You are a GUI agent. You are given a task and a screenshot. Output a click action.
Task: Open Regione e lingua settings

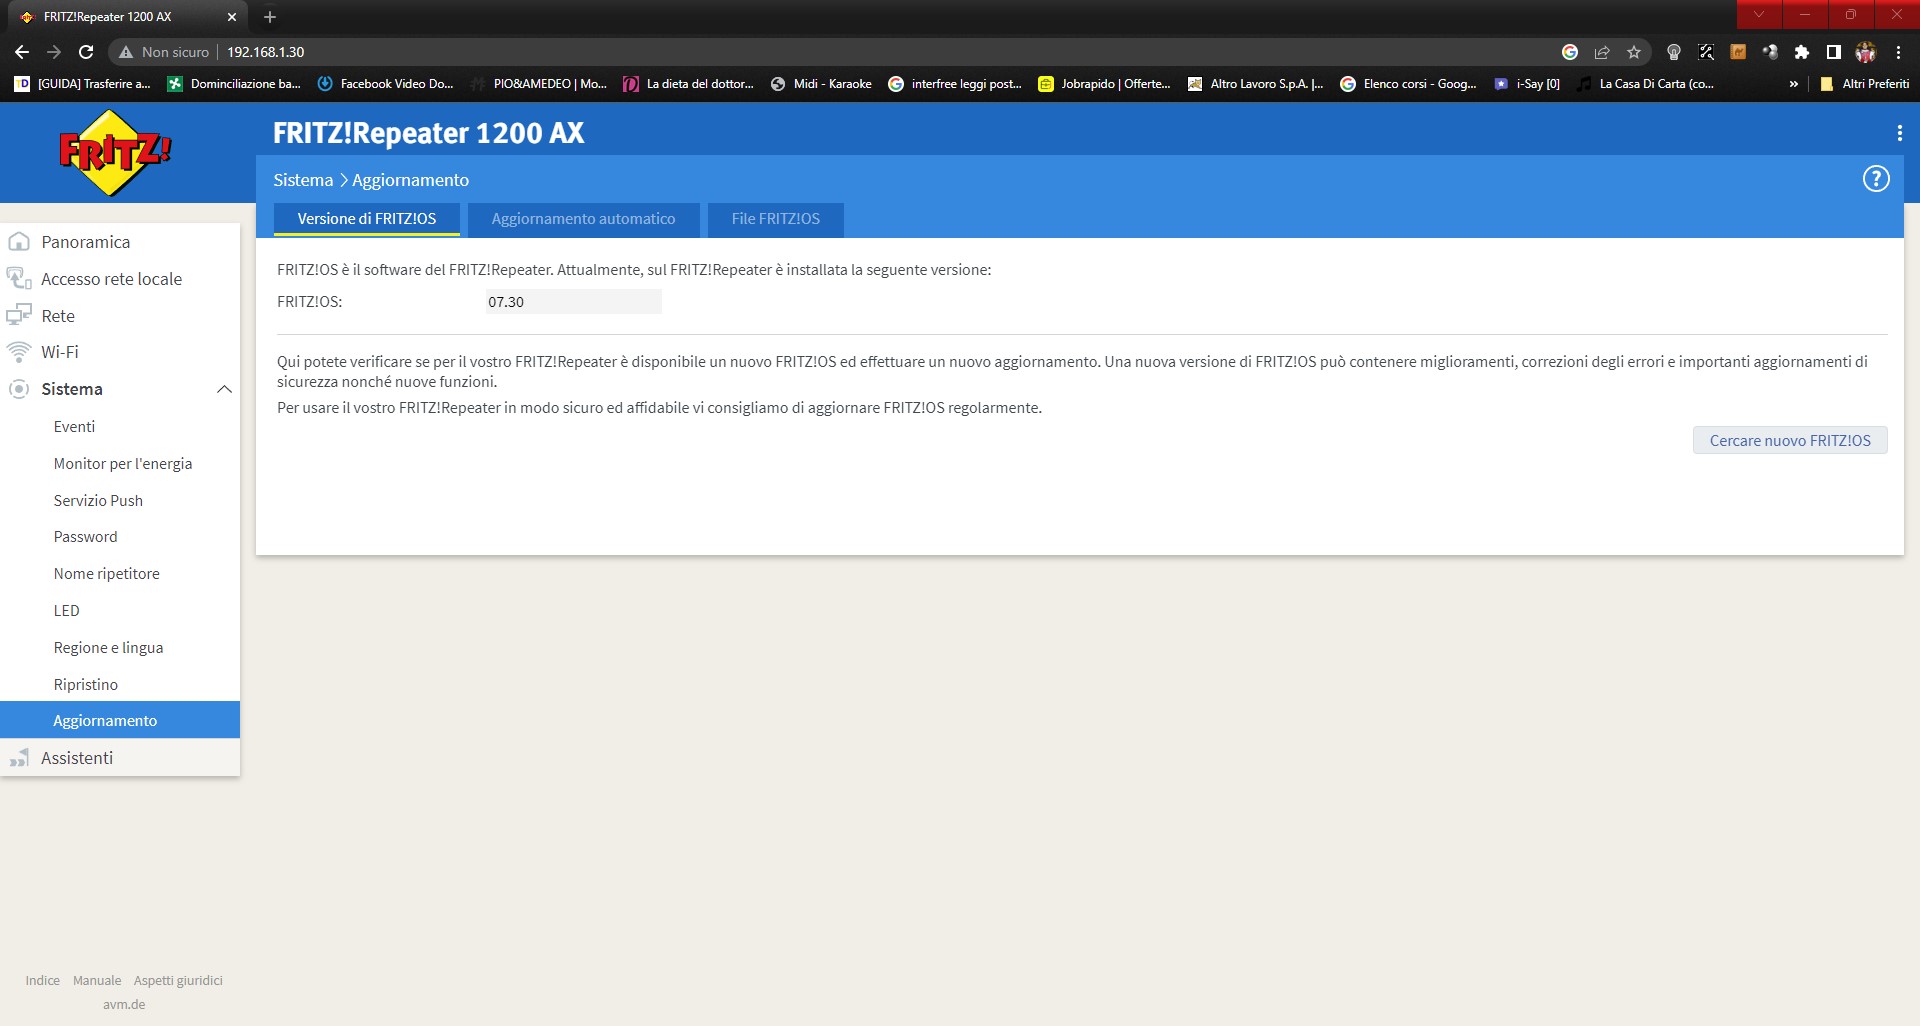pyautogui.click(x=108, y=648)
